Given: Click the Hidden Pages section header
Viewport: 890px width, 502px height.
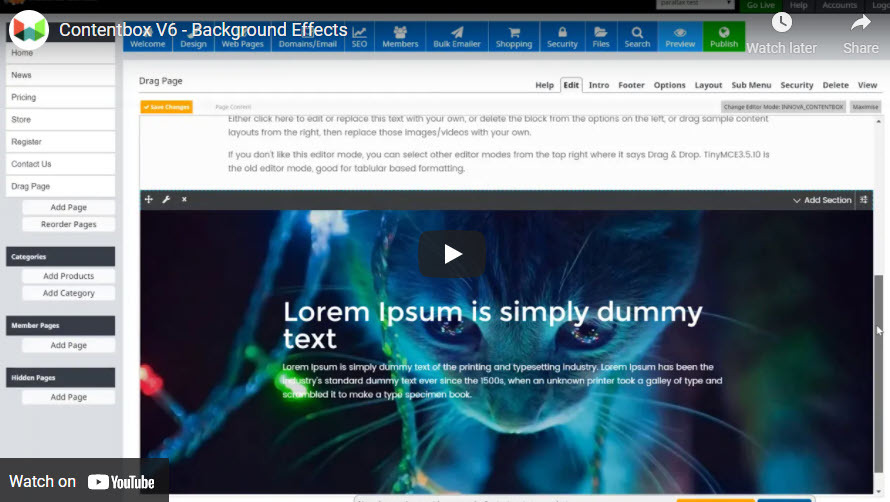Looking at the screenshot, I should tap(60, 378).
